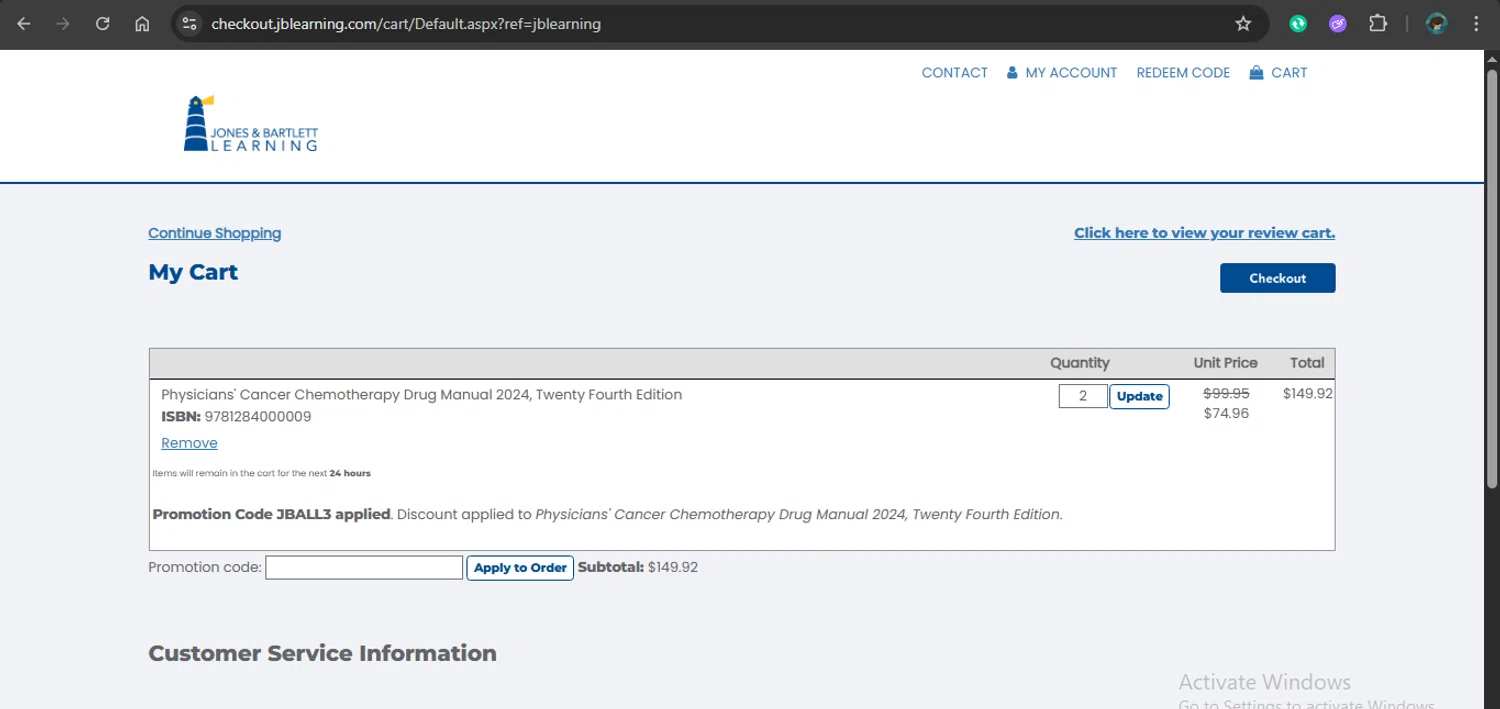Click the Promotion code input field
1500x709 pixels.
[x=364, y=567]
